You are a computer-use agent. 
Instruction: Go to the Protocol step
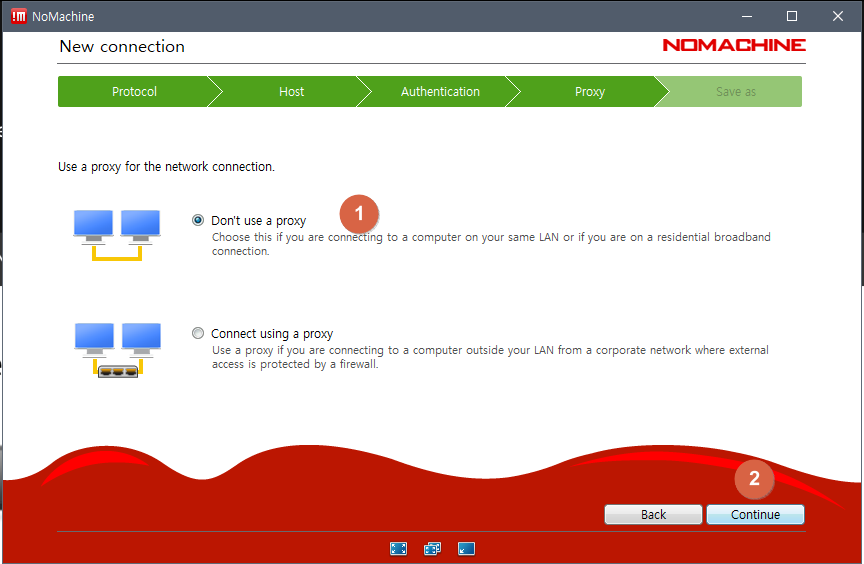click(x=134, y=91)
